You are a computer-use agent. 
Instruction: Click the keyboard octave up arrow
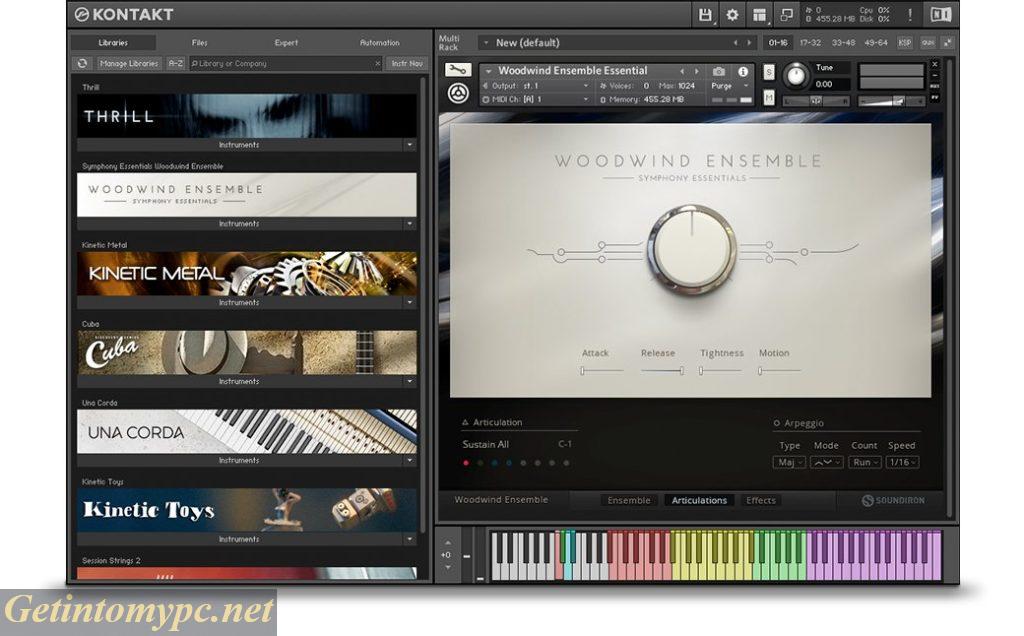pos(447,543)
